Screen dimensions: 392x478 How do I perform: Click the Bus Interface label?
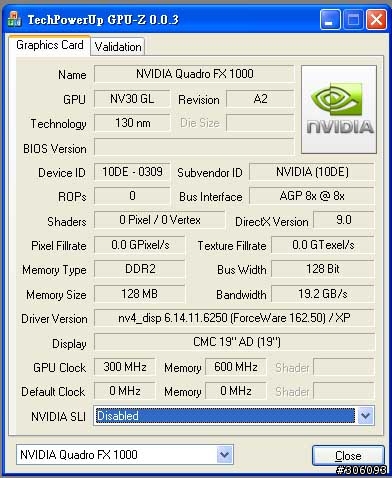coord(211,197)
